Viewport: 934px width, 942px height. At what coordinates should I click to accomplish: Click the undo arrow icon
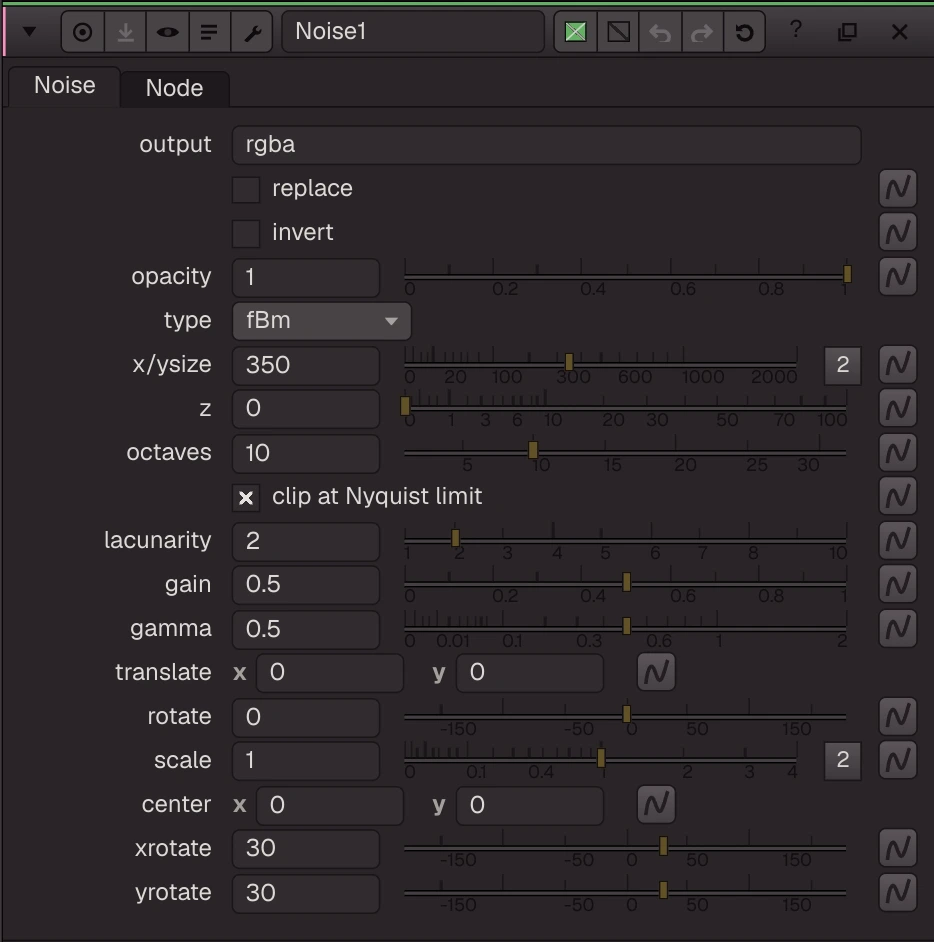[660, 32]
